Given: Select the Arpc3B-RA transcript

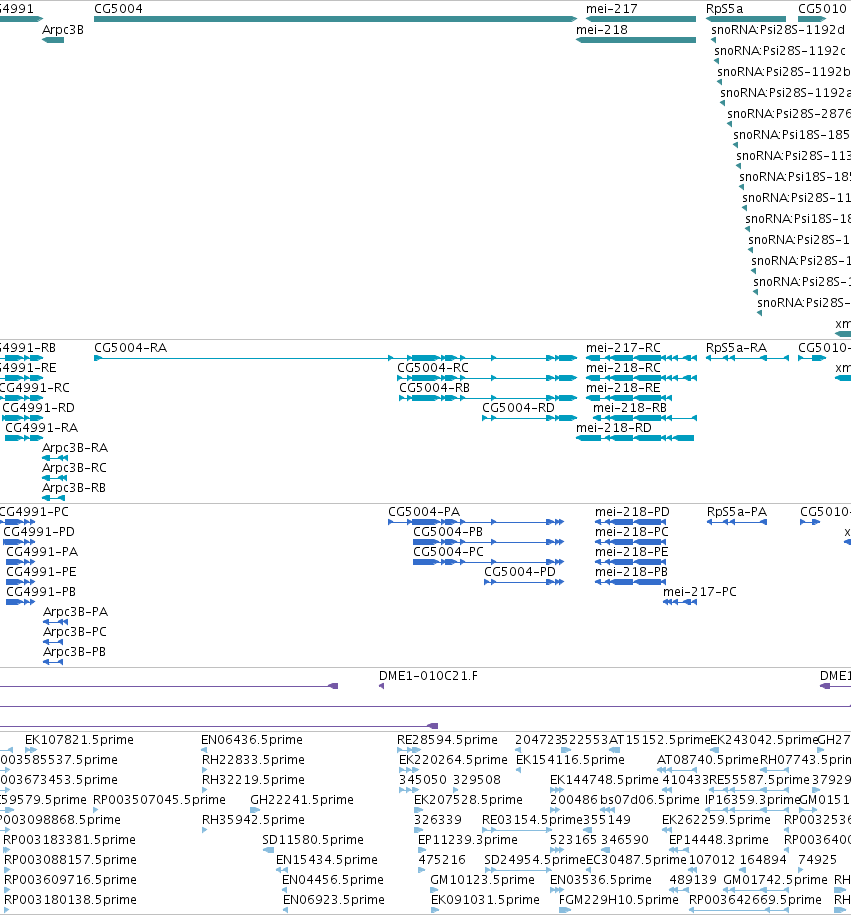Looking at the screenshot, I should click(75, 448).
